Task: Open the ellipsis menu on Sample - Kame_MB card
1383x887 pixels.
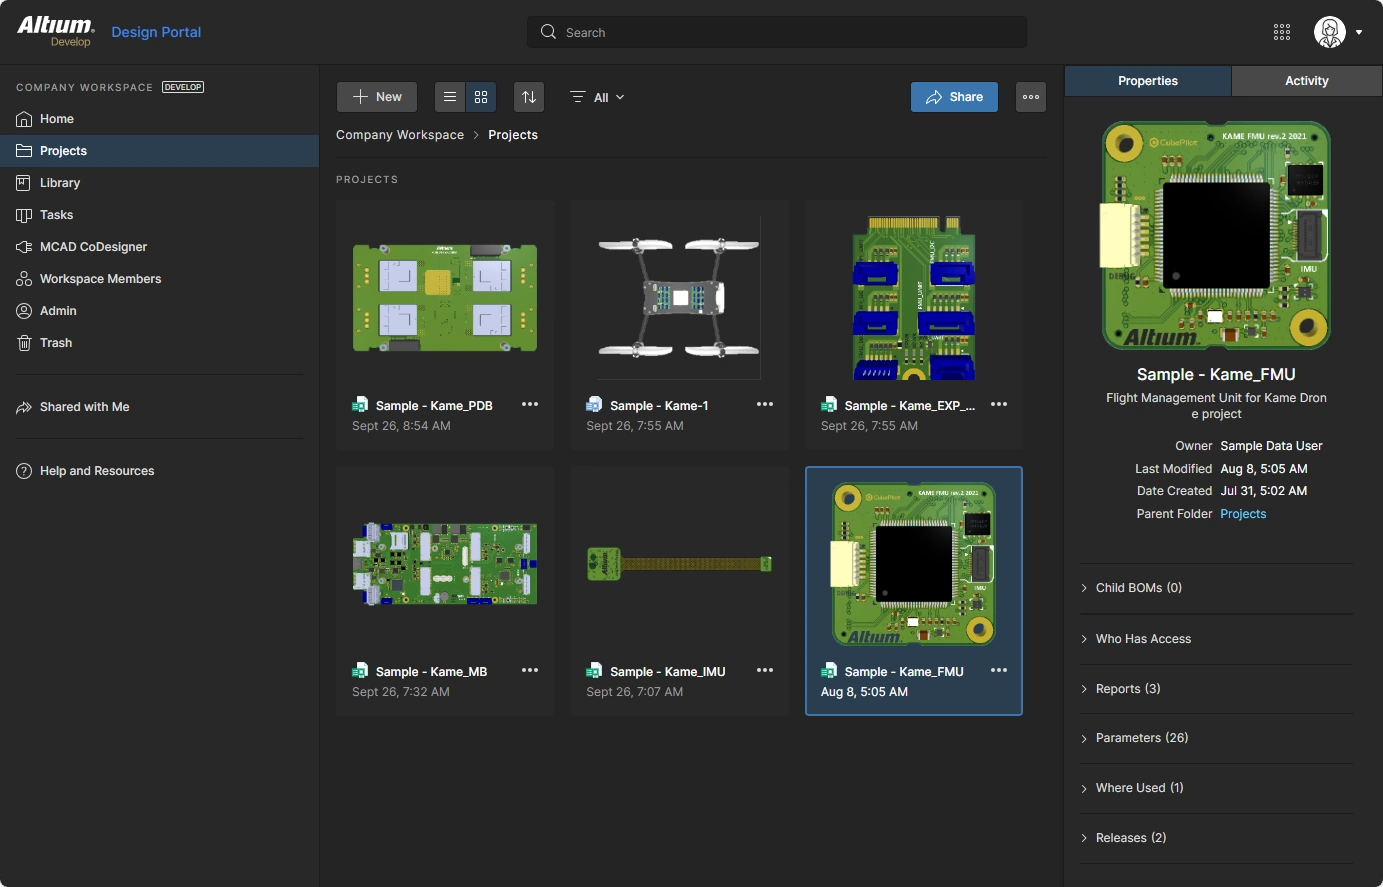Action: click(x=530, y=670)
